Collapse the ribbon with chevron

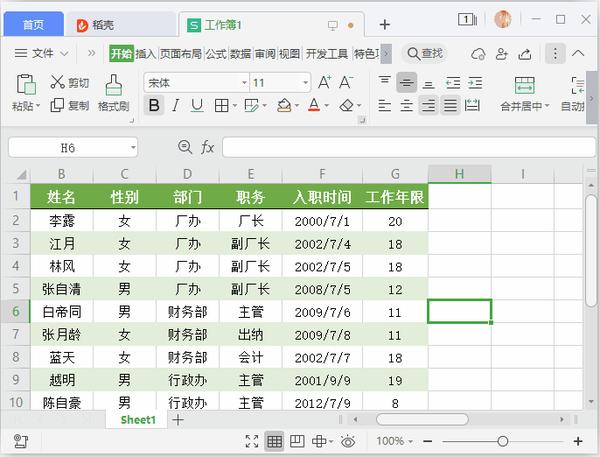tap(578, 53)
